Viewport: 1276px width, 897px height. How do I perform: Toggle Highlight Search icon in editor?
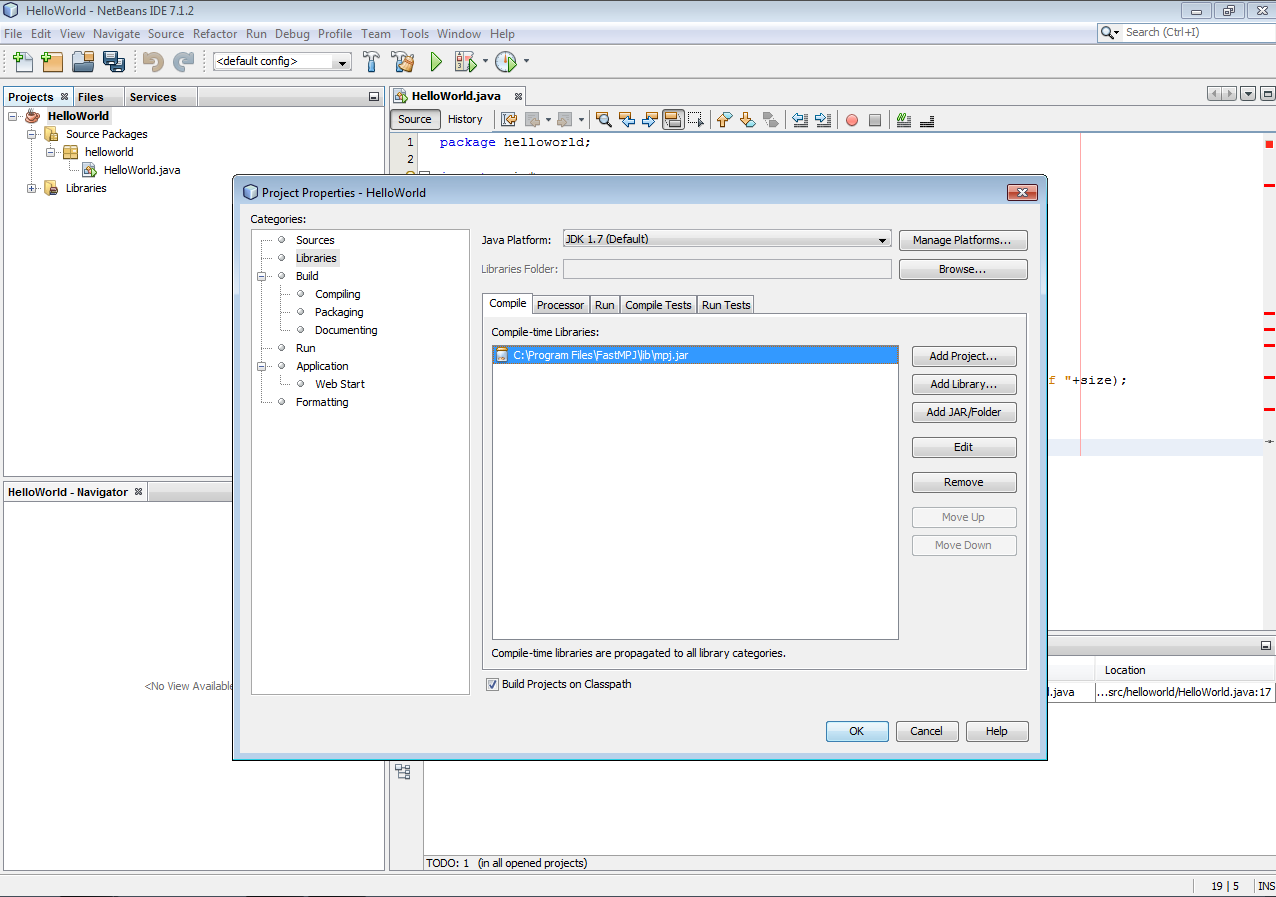coord(673,120)
